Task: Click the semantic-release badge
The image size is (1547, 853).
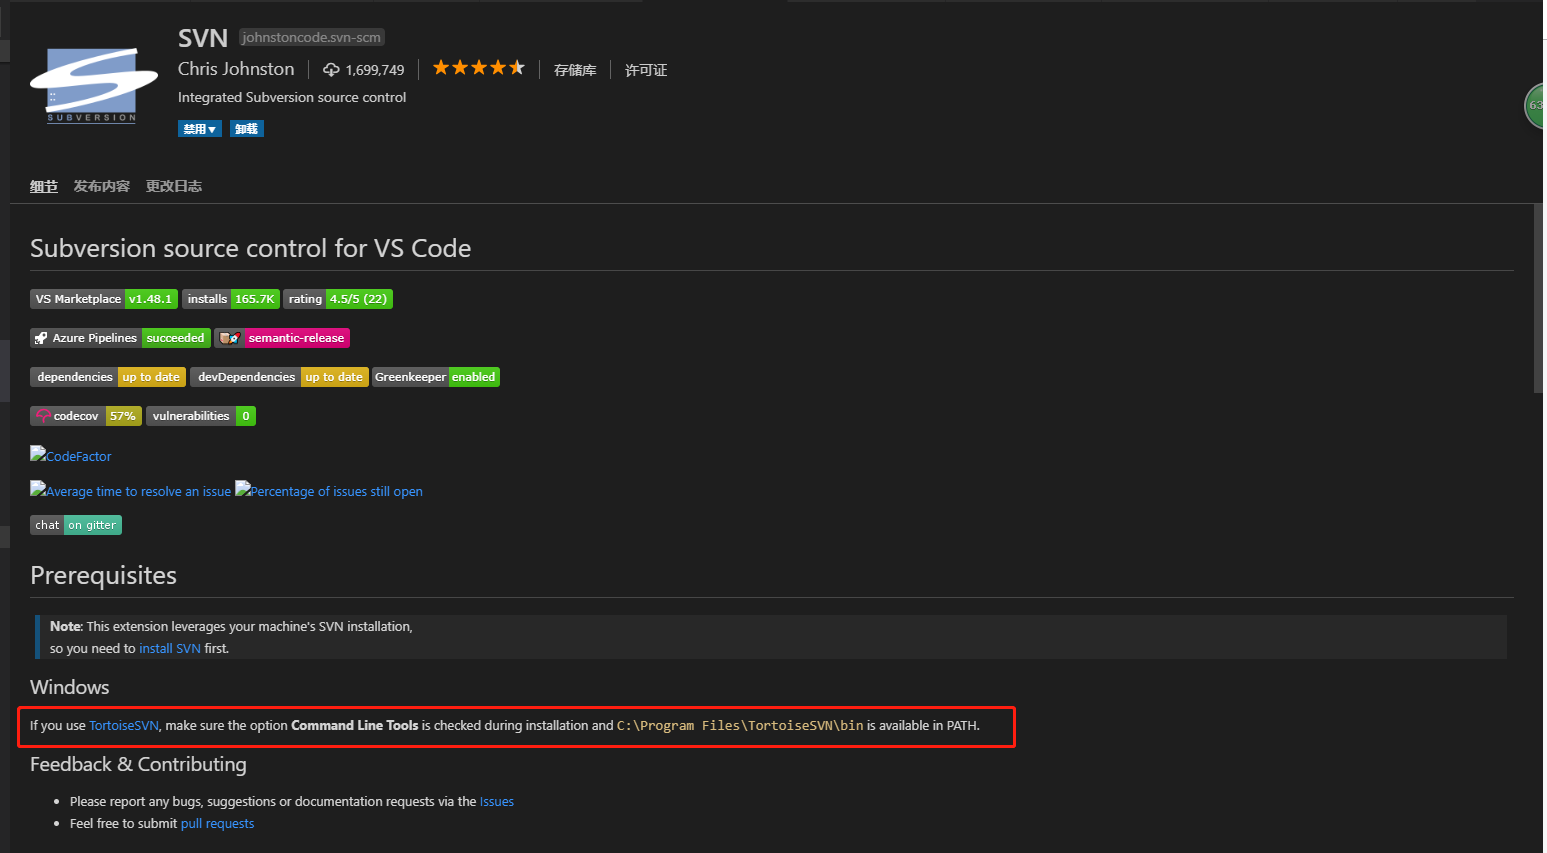Action: point(282,338)
